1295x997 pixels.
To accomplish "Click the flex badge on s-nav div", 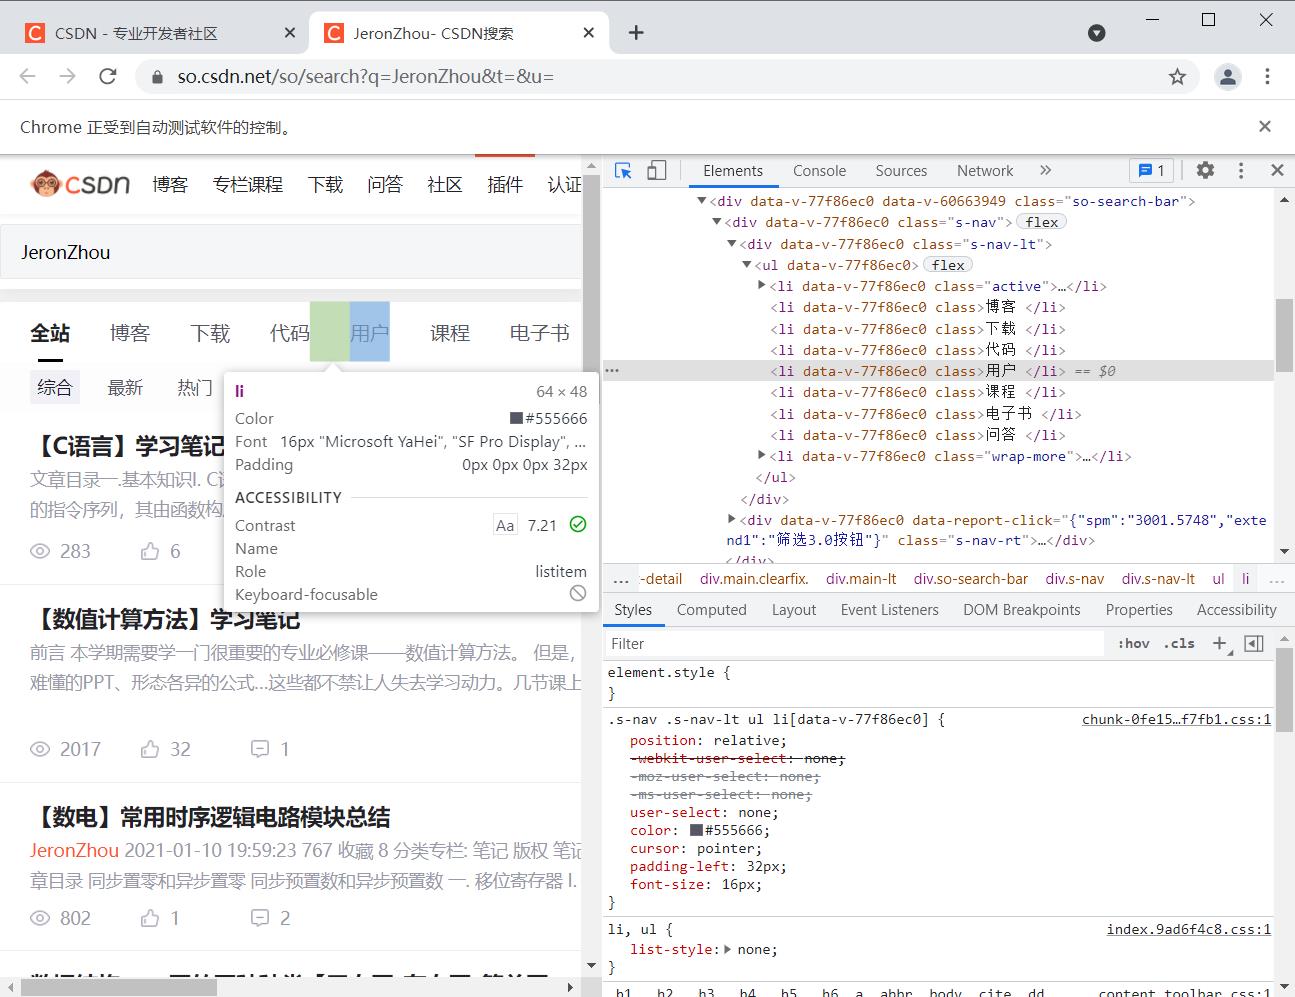I will (x=1041, y=222).
